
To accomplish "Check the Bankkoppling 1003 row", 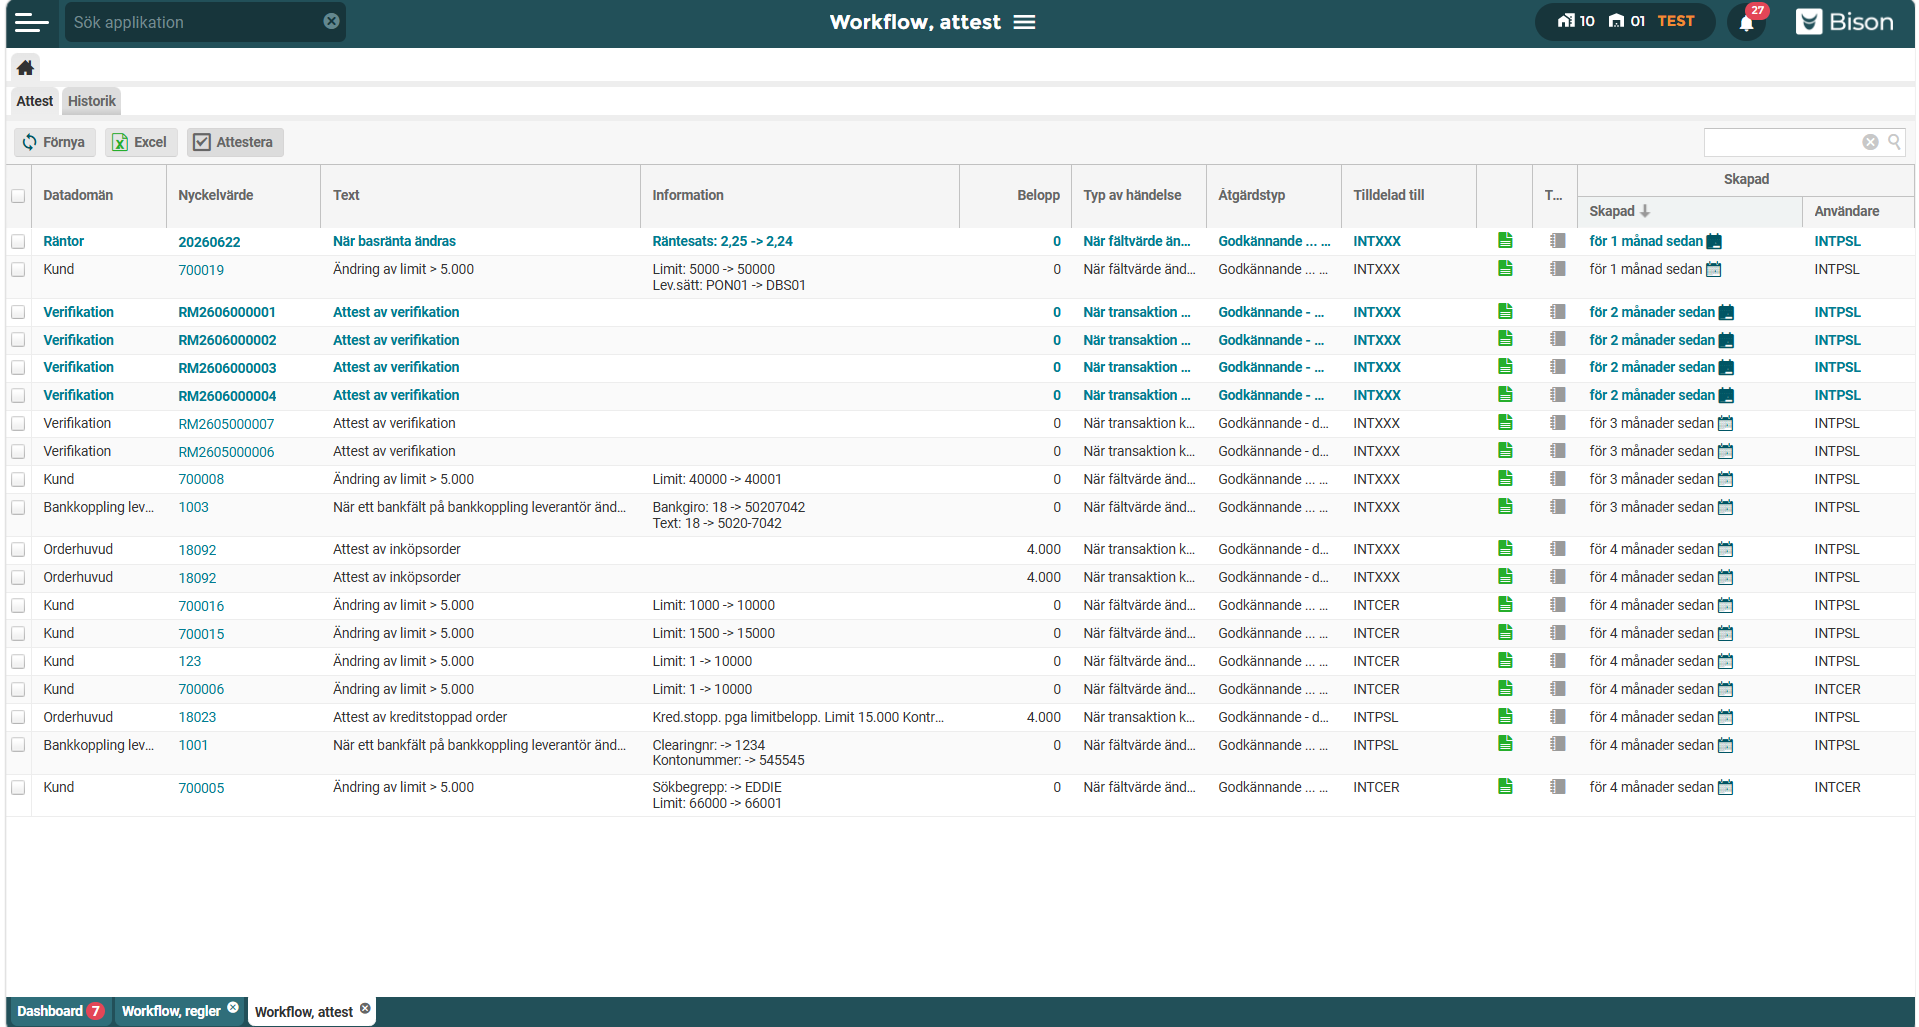I will [x=18, y=508].
